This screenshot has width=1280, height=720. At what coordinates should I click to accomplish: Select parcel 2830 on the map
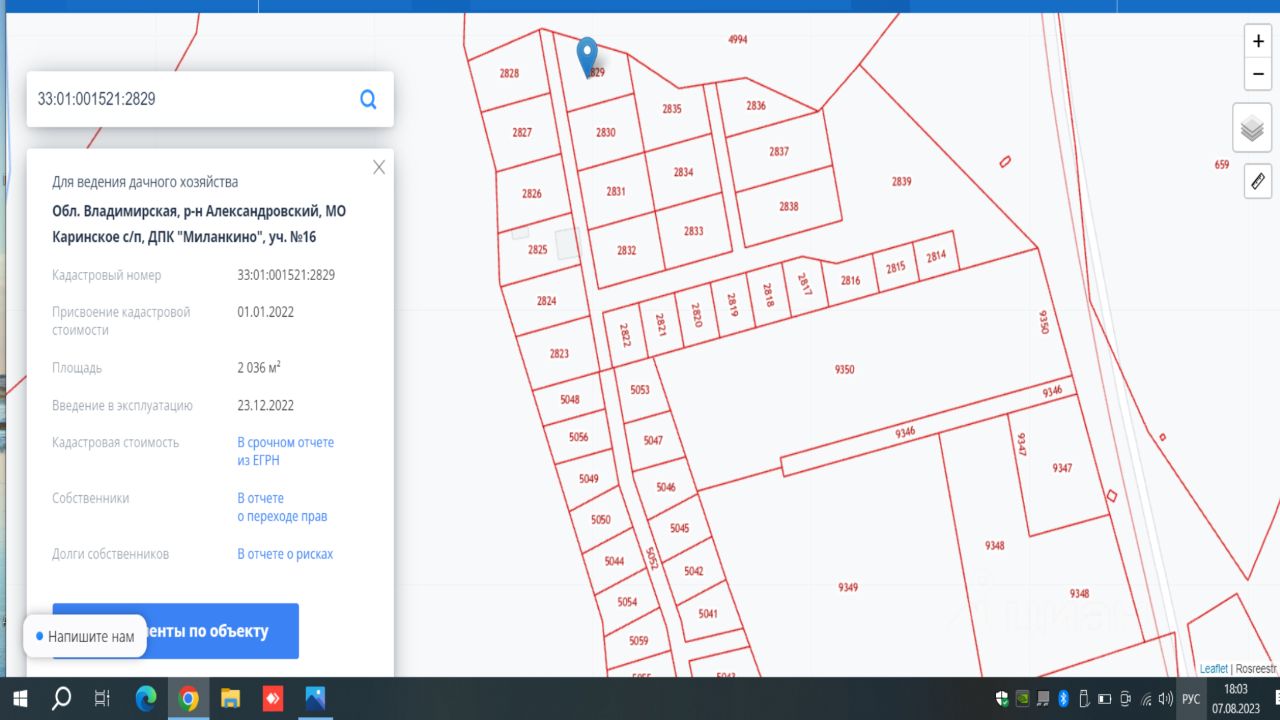tap(606, 133)
